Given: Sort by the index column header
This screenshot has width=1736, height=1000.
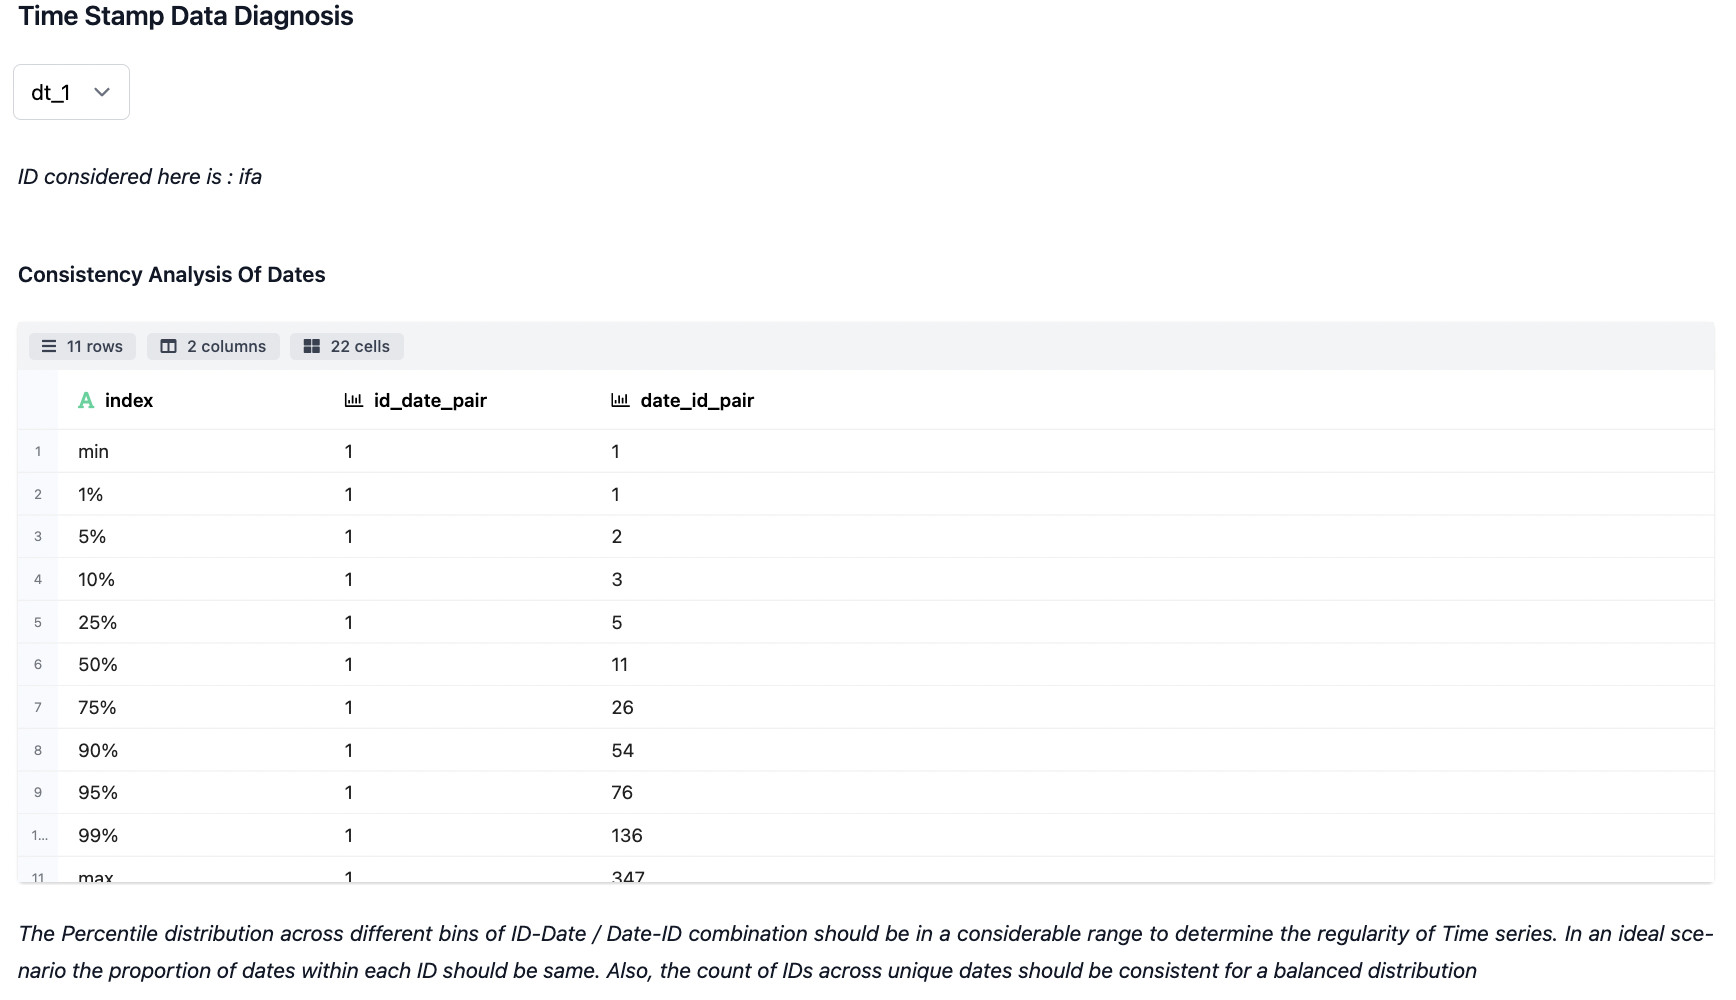Looking at the screenshot, I should click(129, 400).
